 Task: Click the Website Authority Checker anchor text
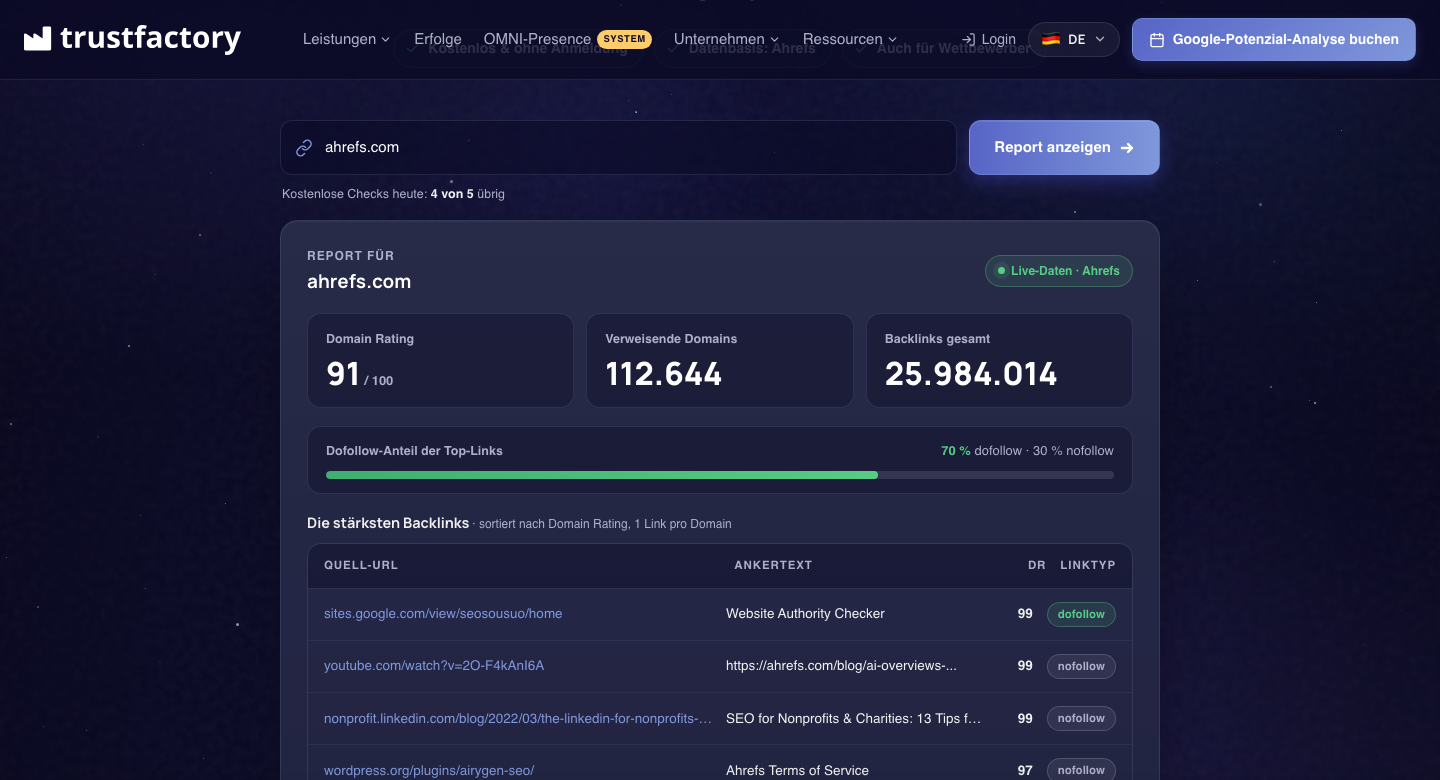(805, 614)
